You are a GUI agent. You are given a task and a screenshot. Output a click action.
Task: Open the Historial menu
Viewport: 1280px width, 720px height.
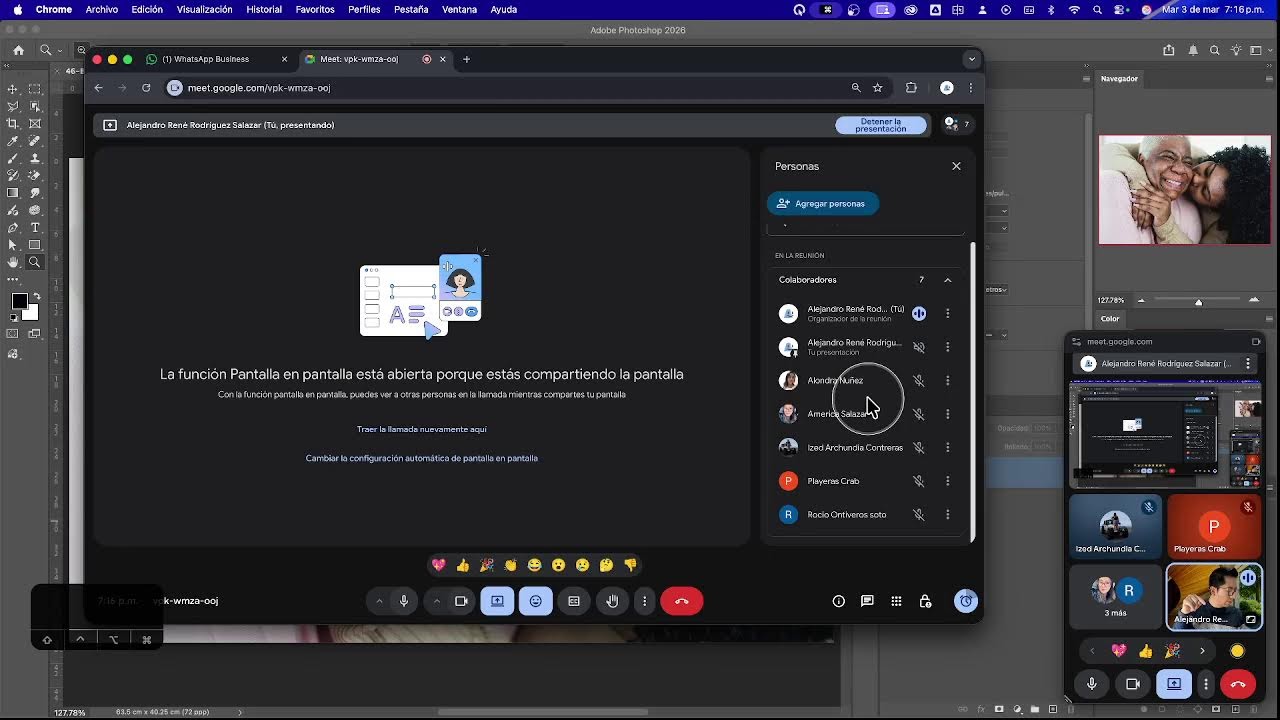(x=264, y=9)
